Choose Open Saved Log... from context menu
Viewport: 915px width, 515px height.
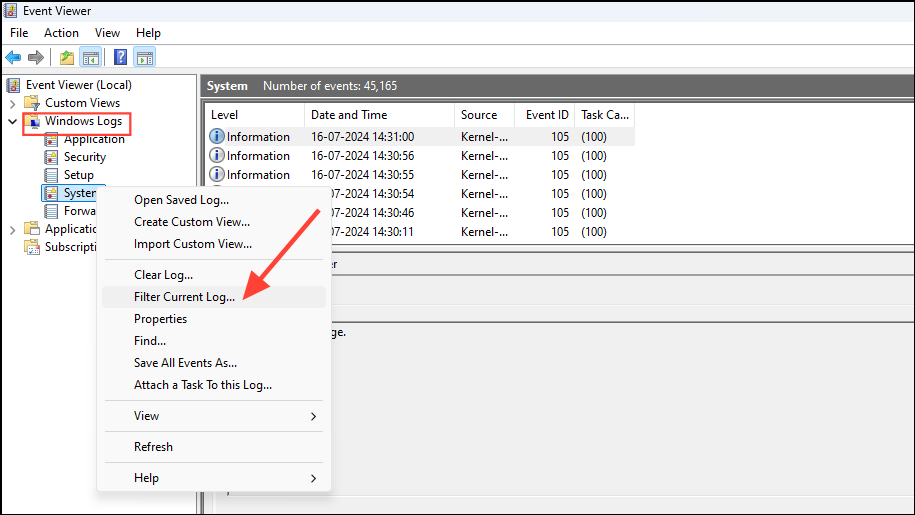coord(214,200)
